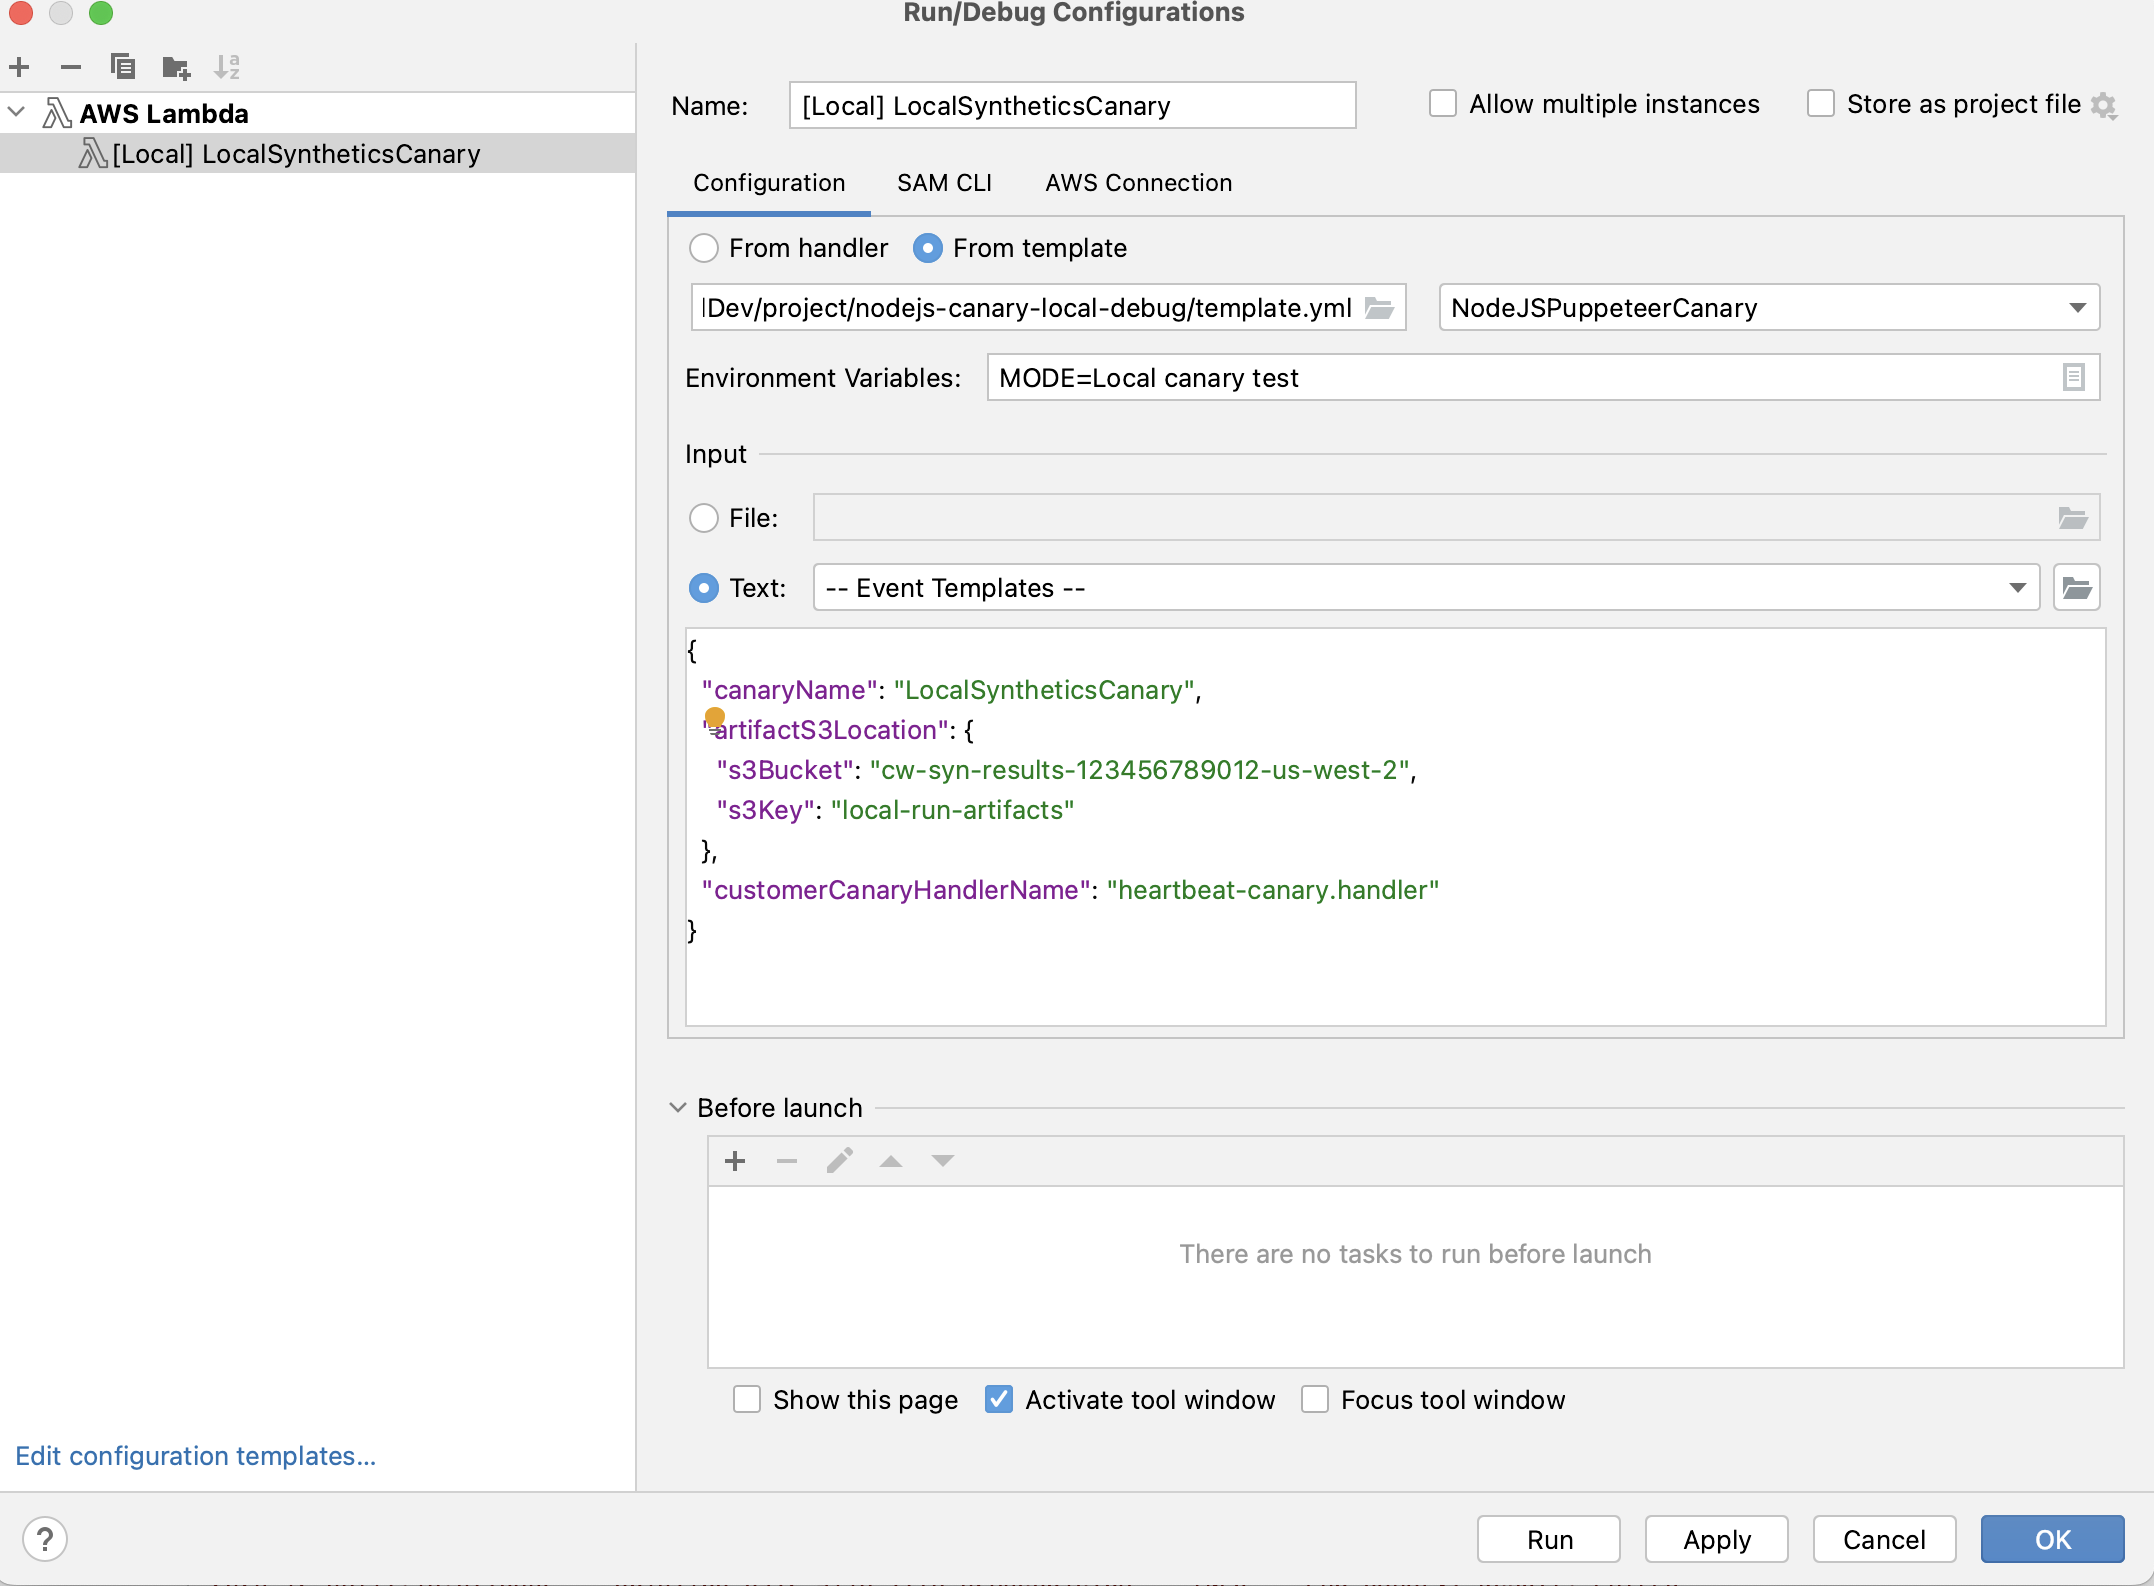Sort configurations alphabetically
The image size is (2154, 1586).
[x=227, y=66]
